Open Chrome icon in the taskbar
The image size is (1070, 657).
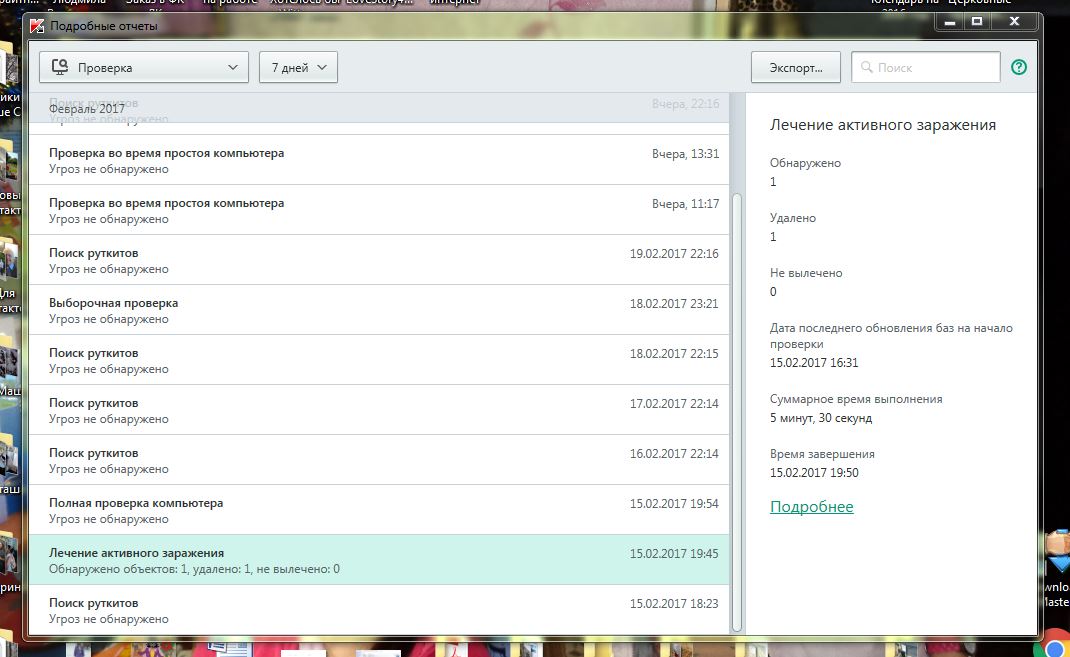(1054, 646)
